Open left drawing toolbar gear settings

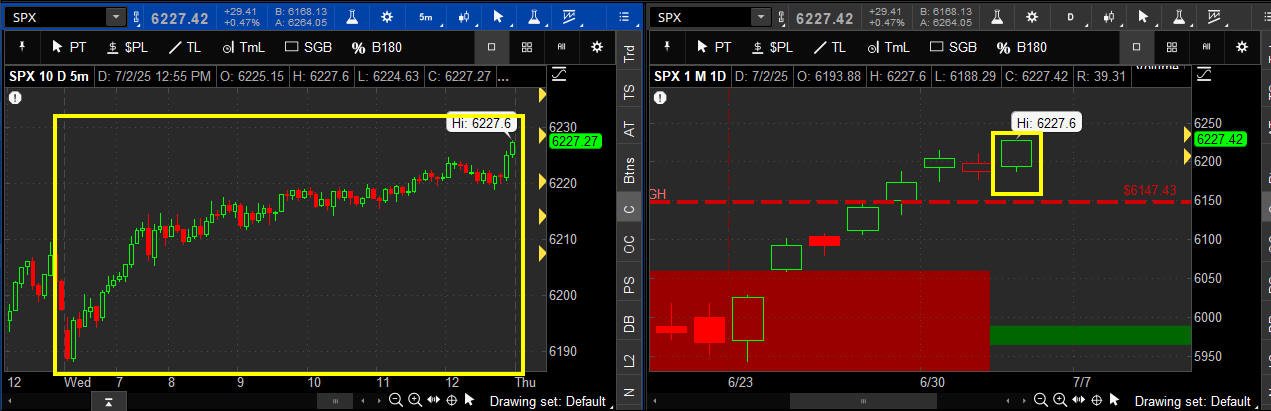(x=597, y=47)
